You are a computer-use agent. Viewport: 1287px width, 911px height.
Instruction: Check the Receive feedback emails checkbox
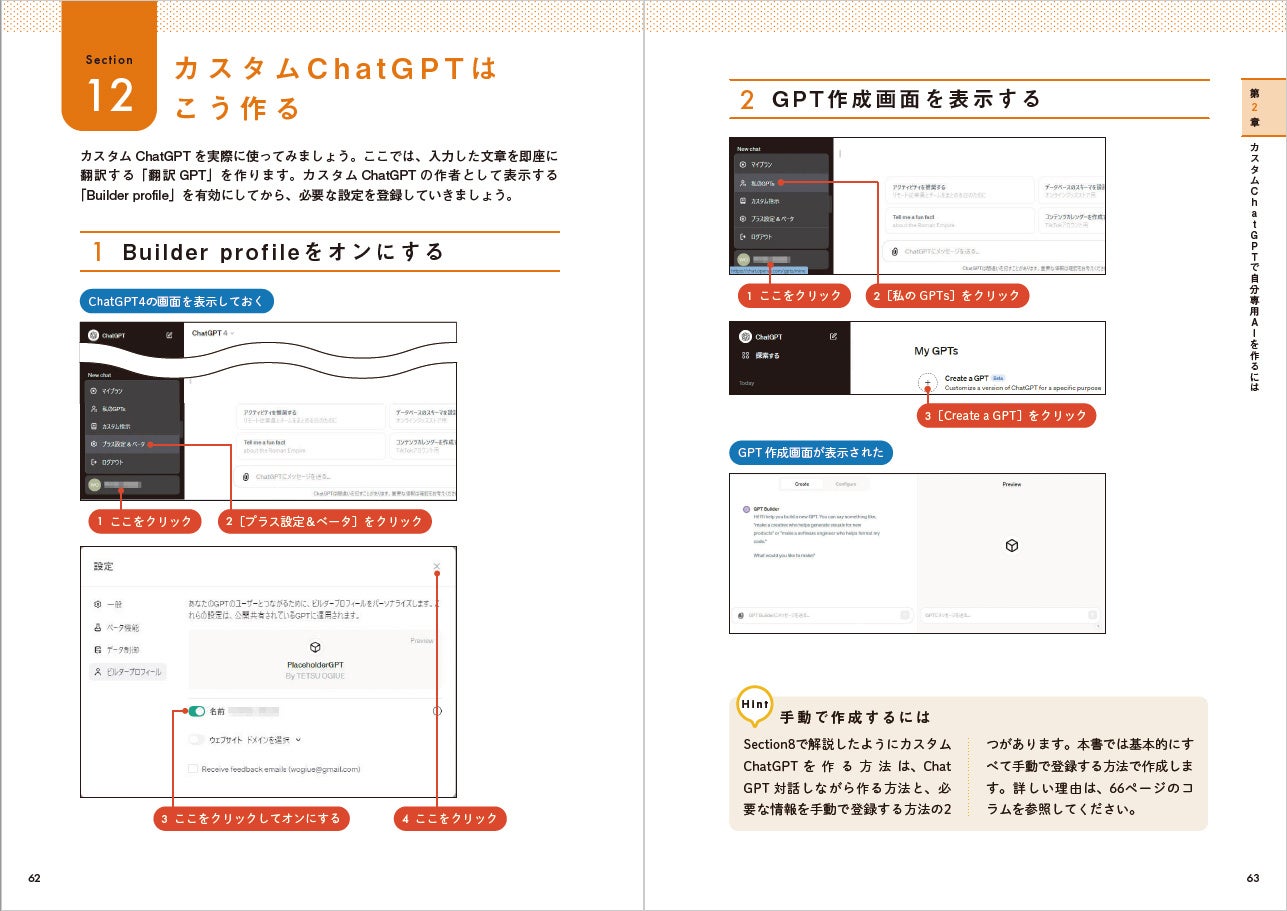(192, 769)
